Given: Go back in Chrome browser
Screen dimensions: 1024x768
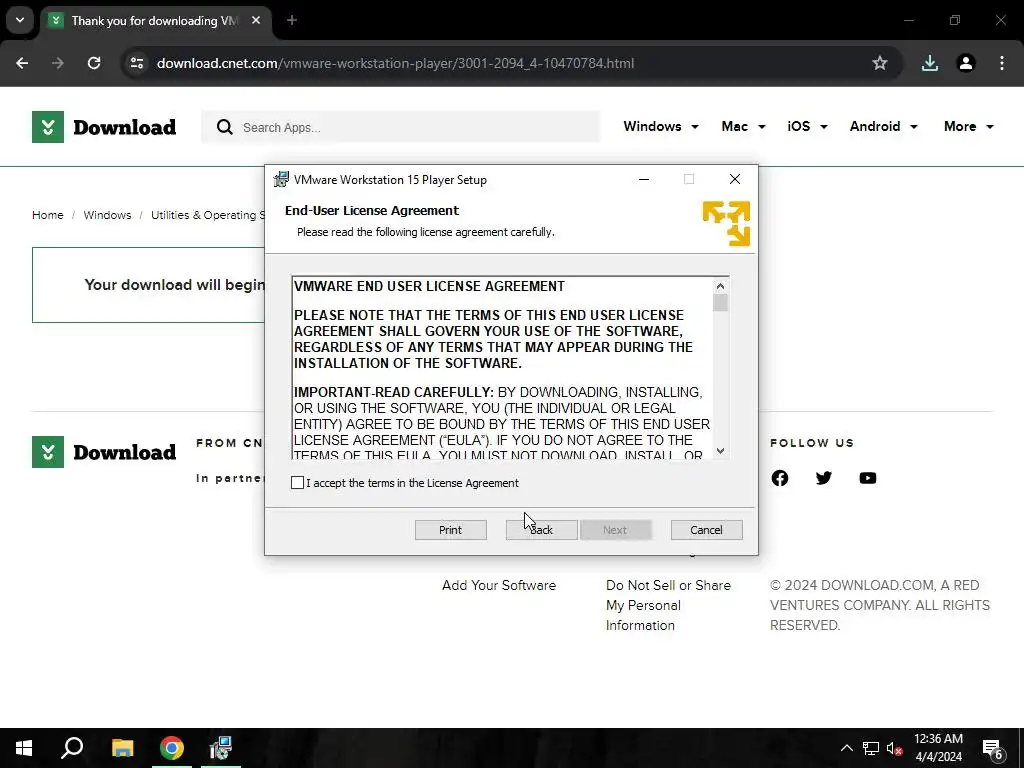Looking at the screenshot, I should coord(22,63).
